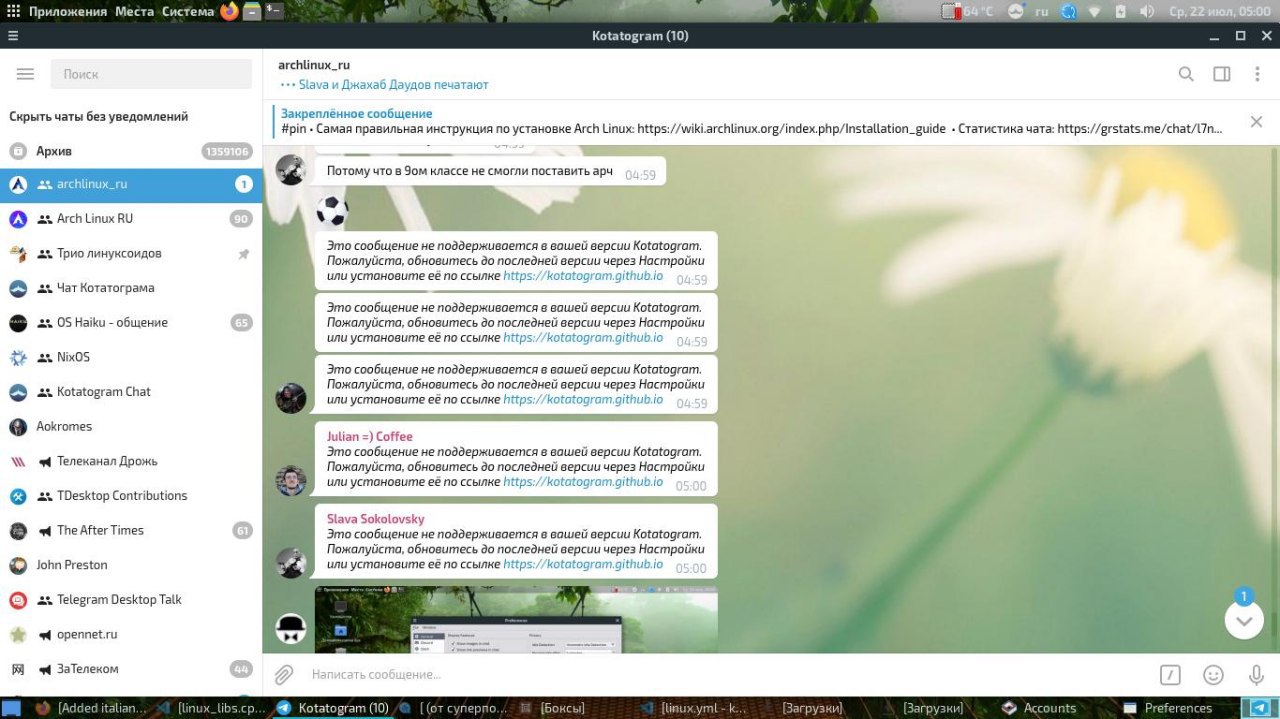Launch Firefox from the top panel

click(230, 11)
